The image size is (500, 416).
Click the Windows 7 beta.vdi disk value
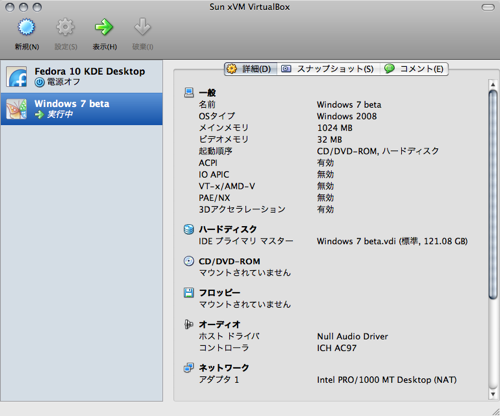coord(392,241)
